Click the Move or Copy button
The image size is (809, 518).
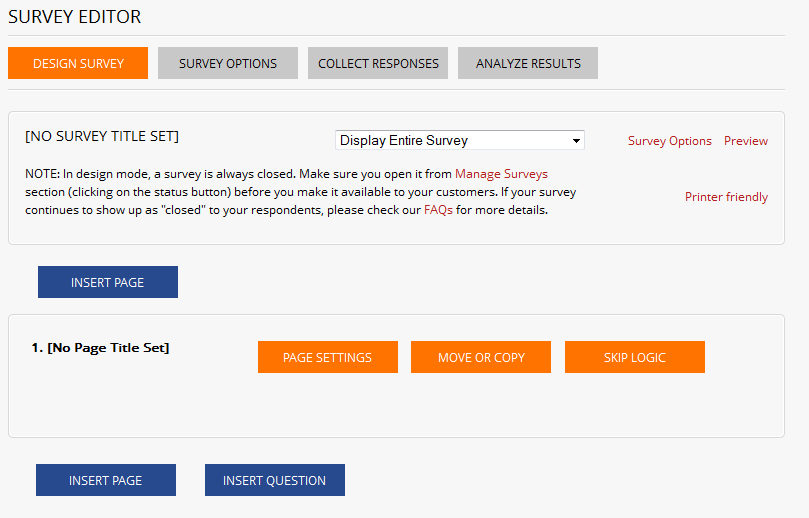481,357
